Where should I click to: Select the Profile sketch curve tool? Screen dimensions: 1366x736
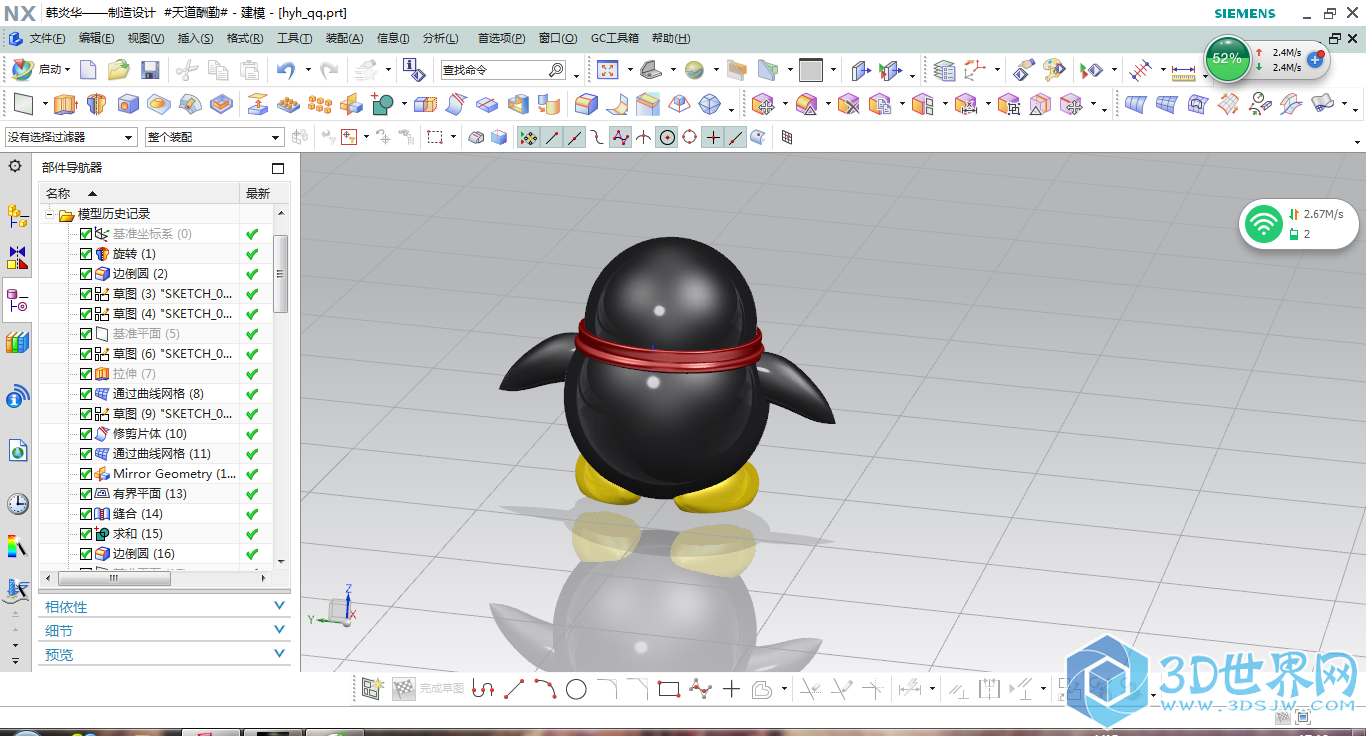[x=483, y=689]
